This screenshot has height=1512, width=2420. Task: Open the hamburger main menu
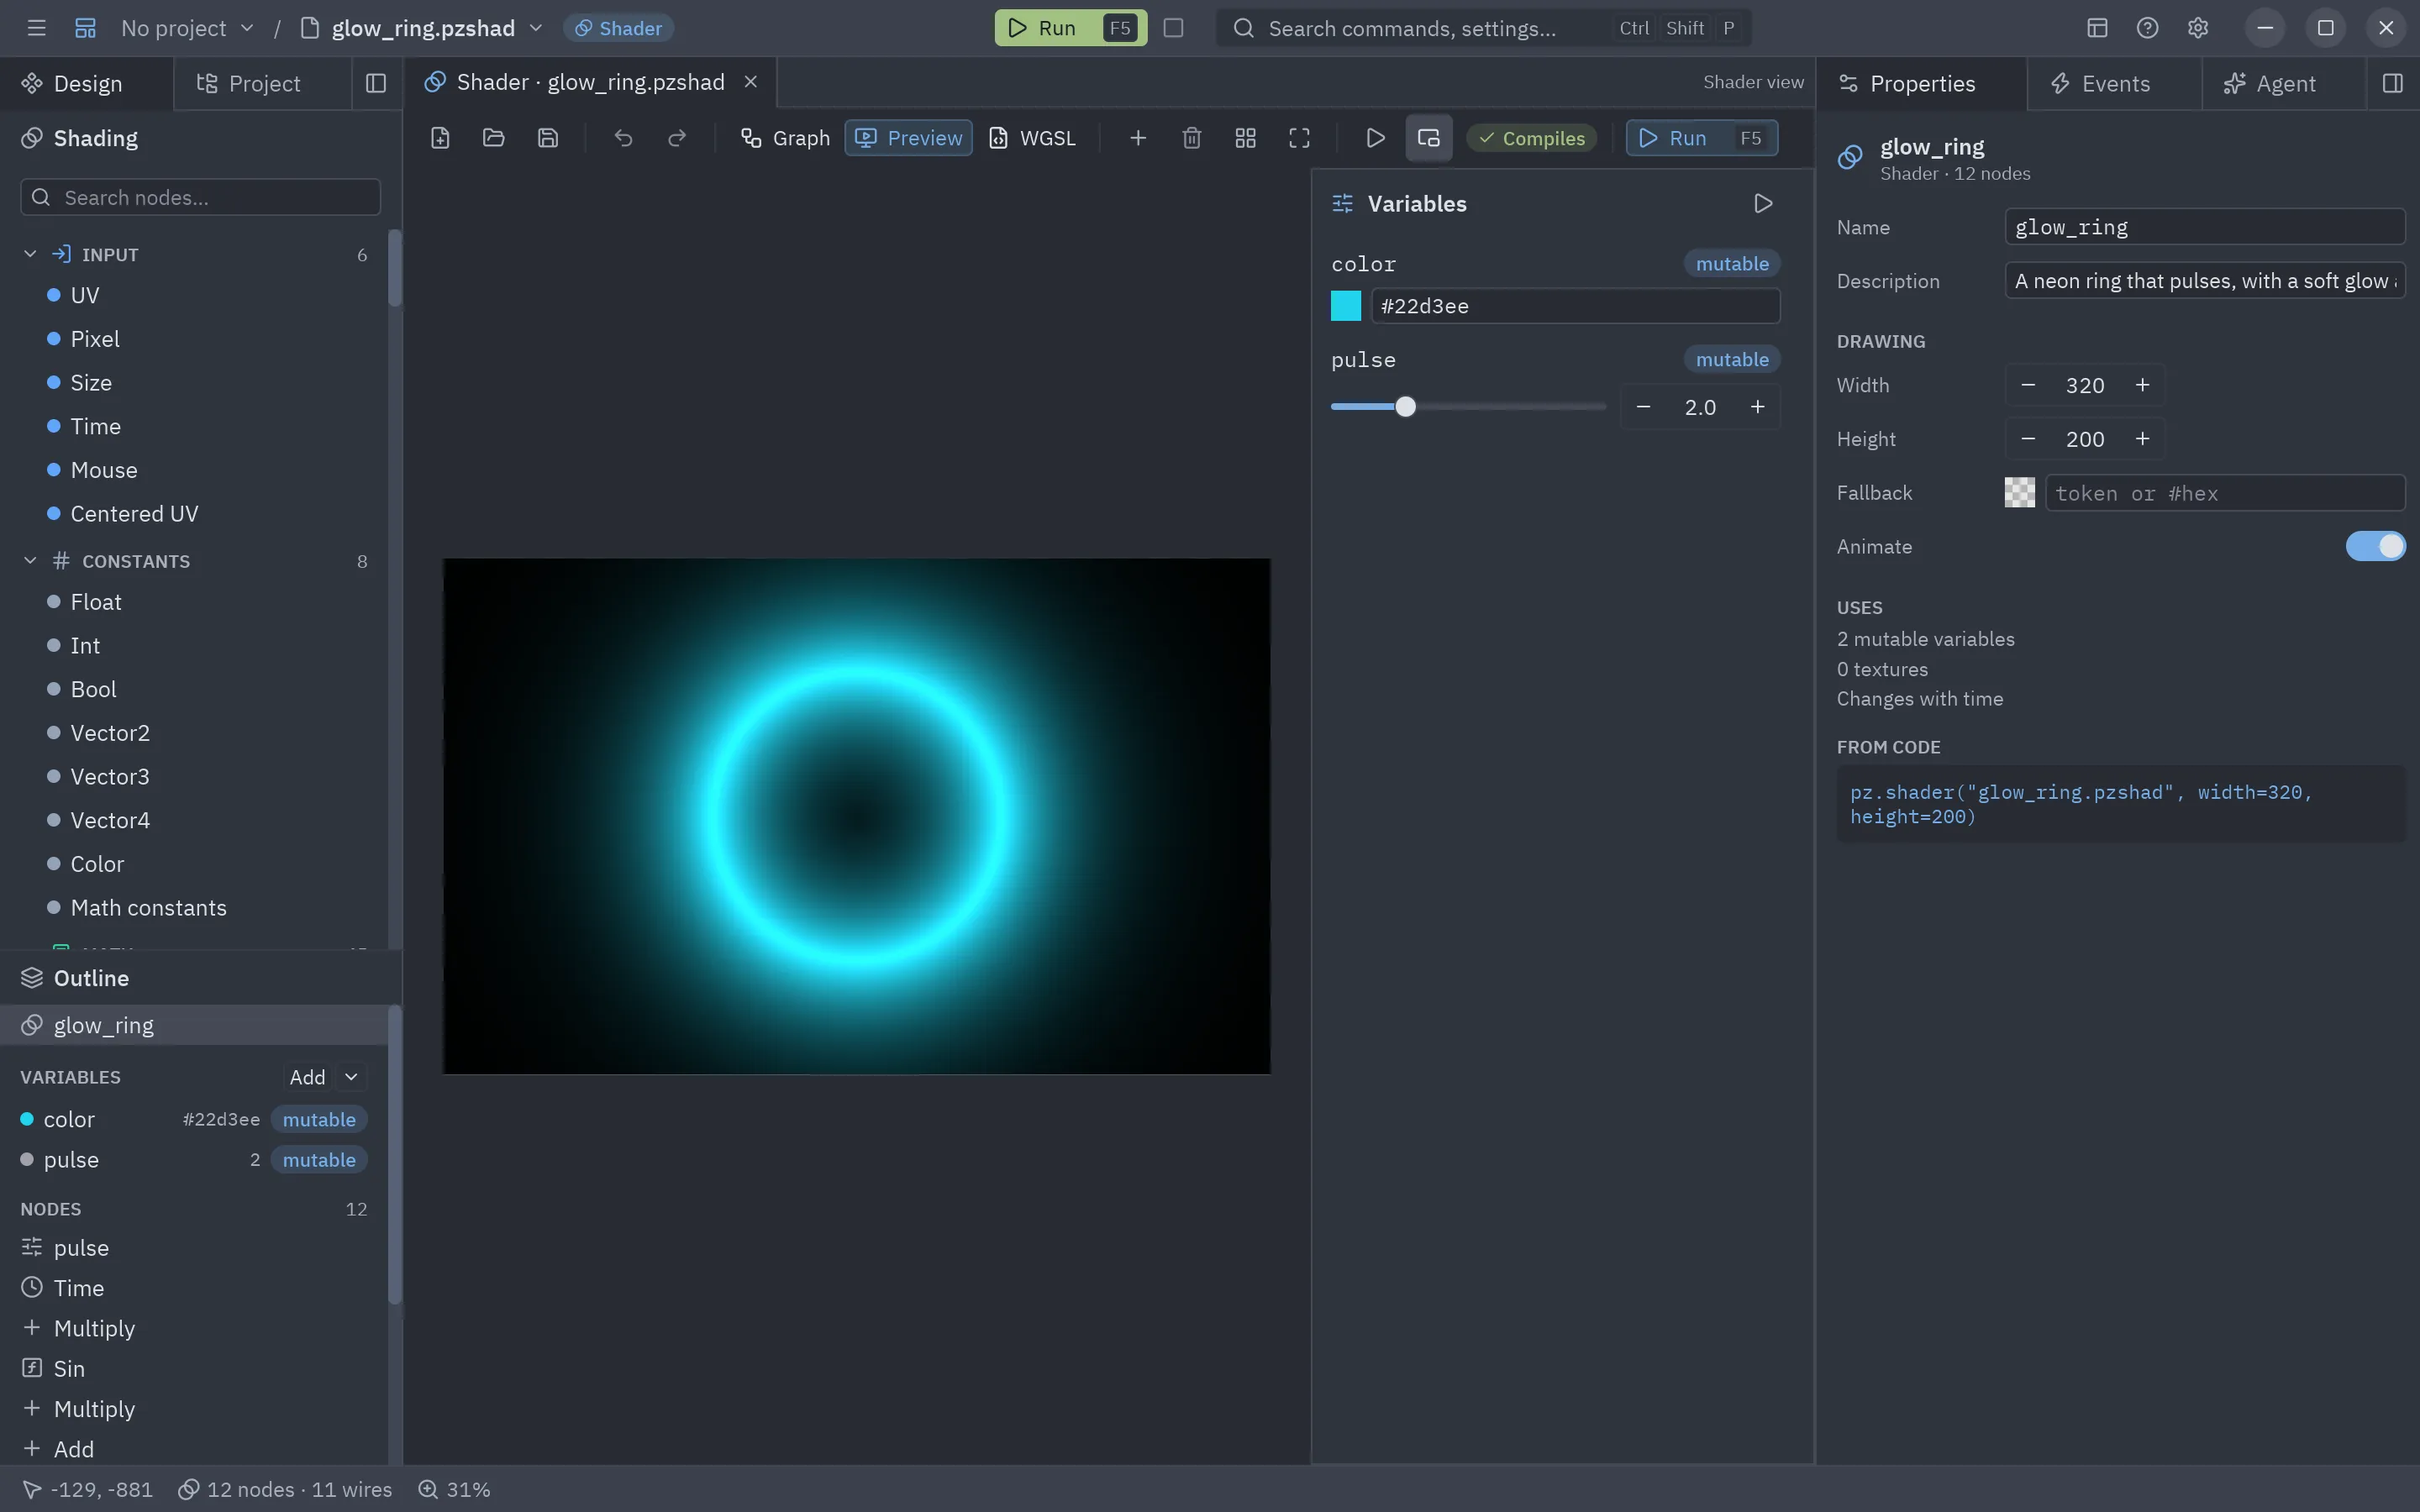click(37, 28)
